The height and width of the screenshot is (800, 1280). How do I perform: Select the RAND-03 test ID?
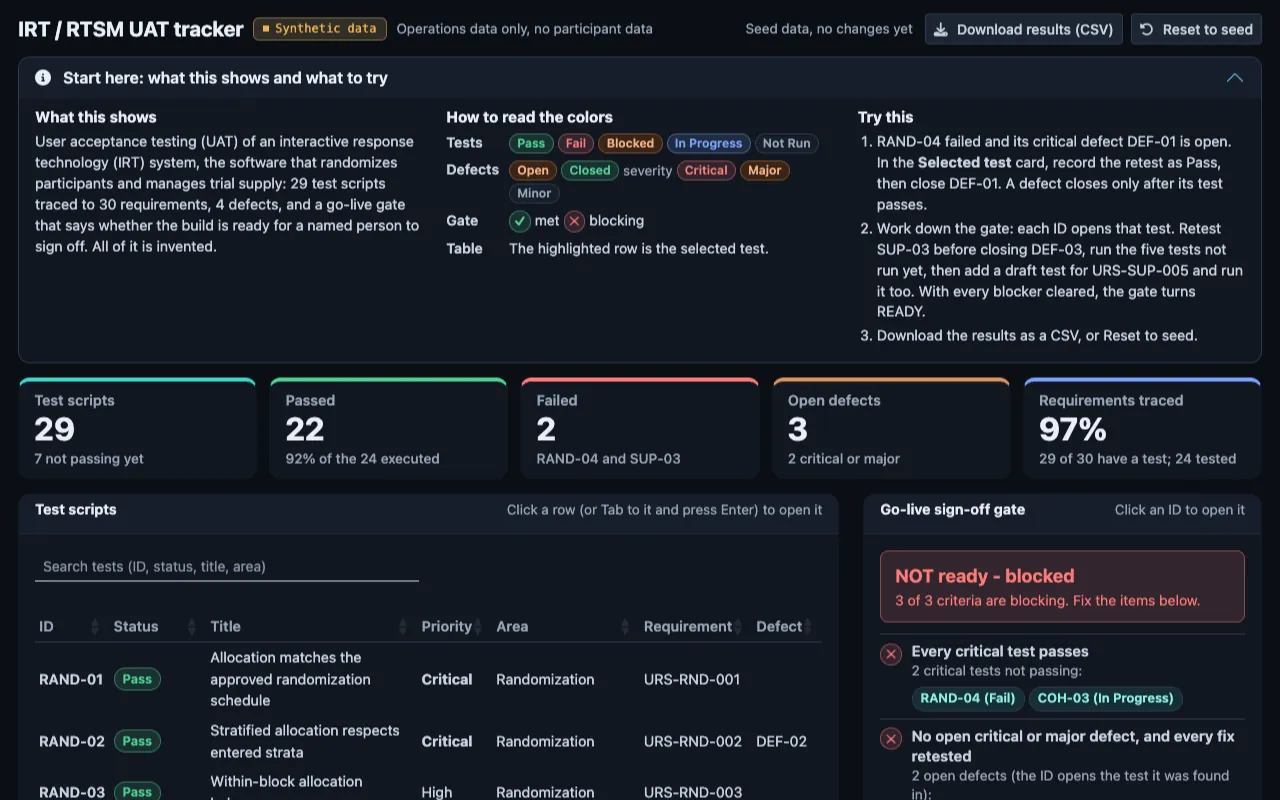pos(72,792)
